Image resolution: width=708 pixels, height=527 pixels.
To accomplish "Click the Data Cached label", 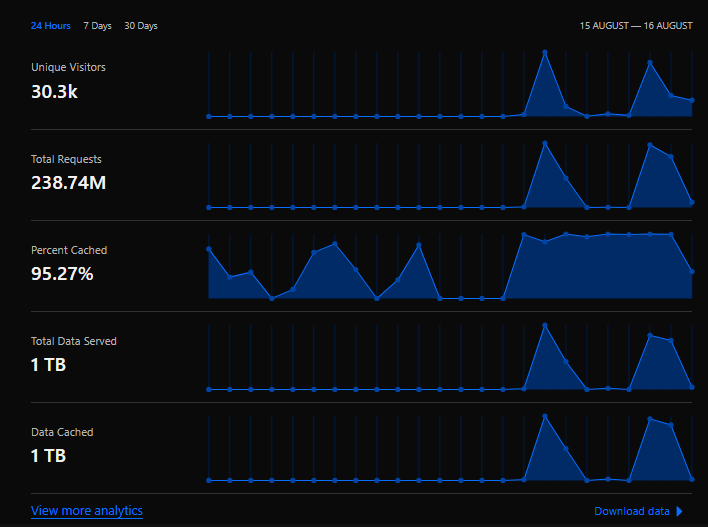I will (62, 432).
